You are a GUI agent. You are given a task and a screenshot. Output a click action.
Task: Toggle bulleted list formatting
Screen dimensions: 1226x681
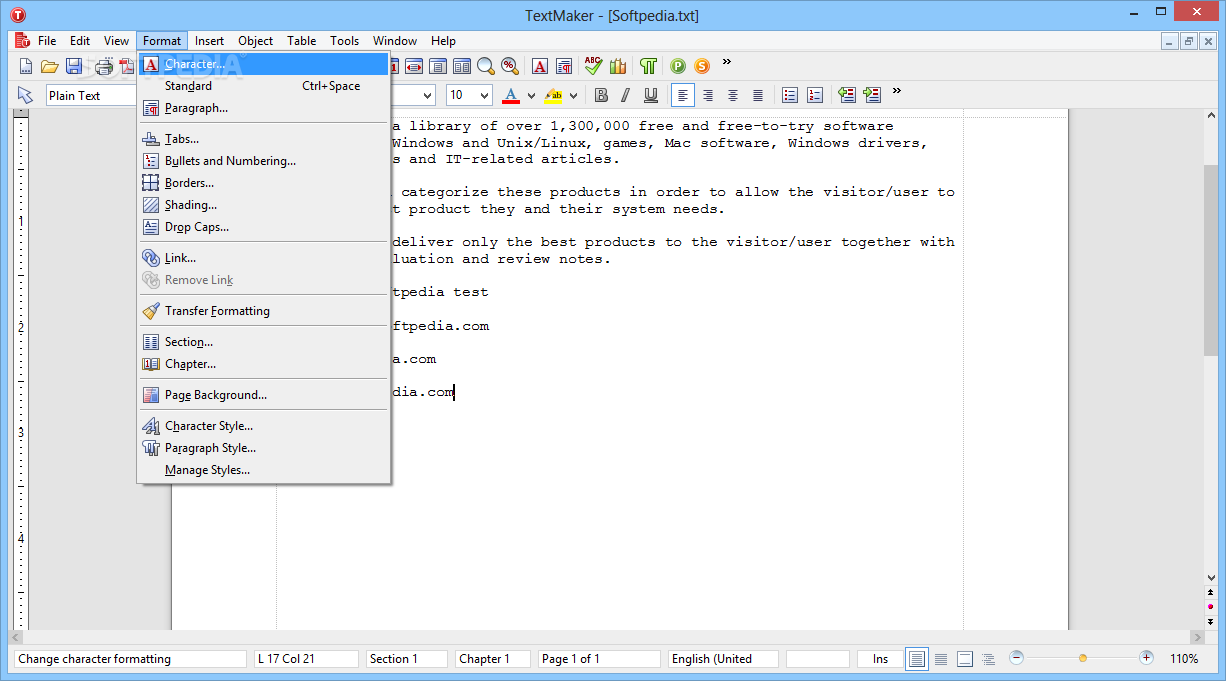(x=790, y=95)
